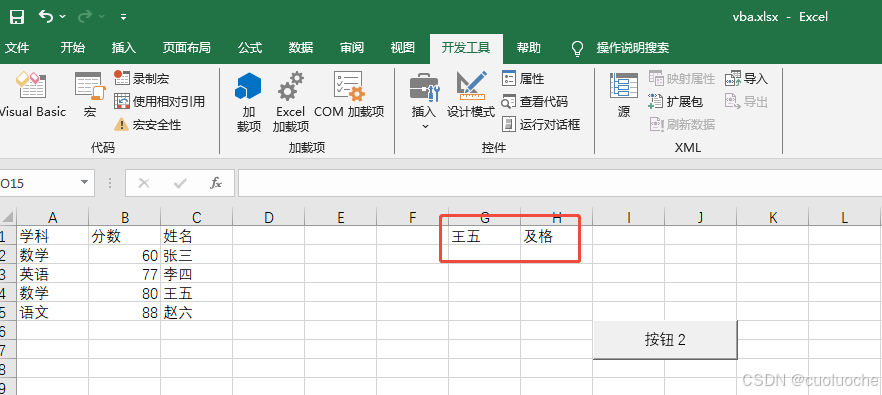Select cell B1 containing 分数
Image resolution: width=882 pixels, height=395 pixels.
[x=125, y=236]
